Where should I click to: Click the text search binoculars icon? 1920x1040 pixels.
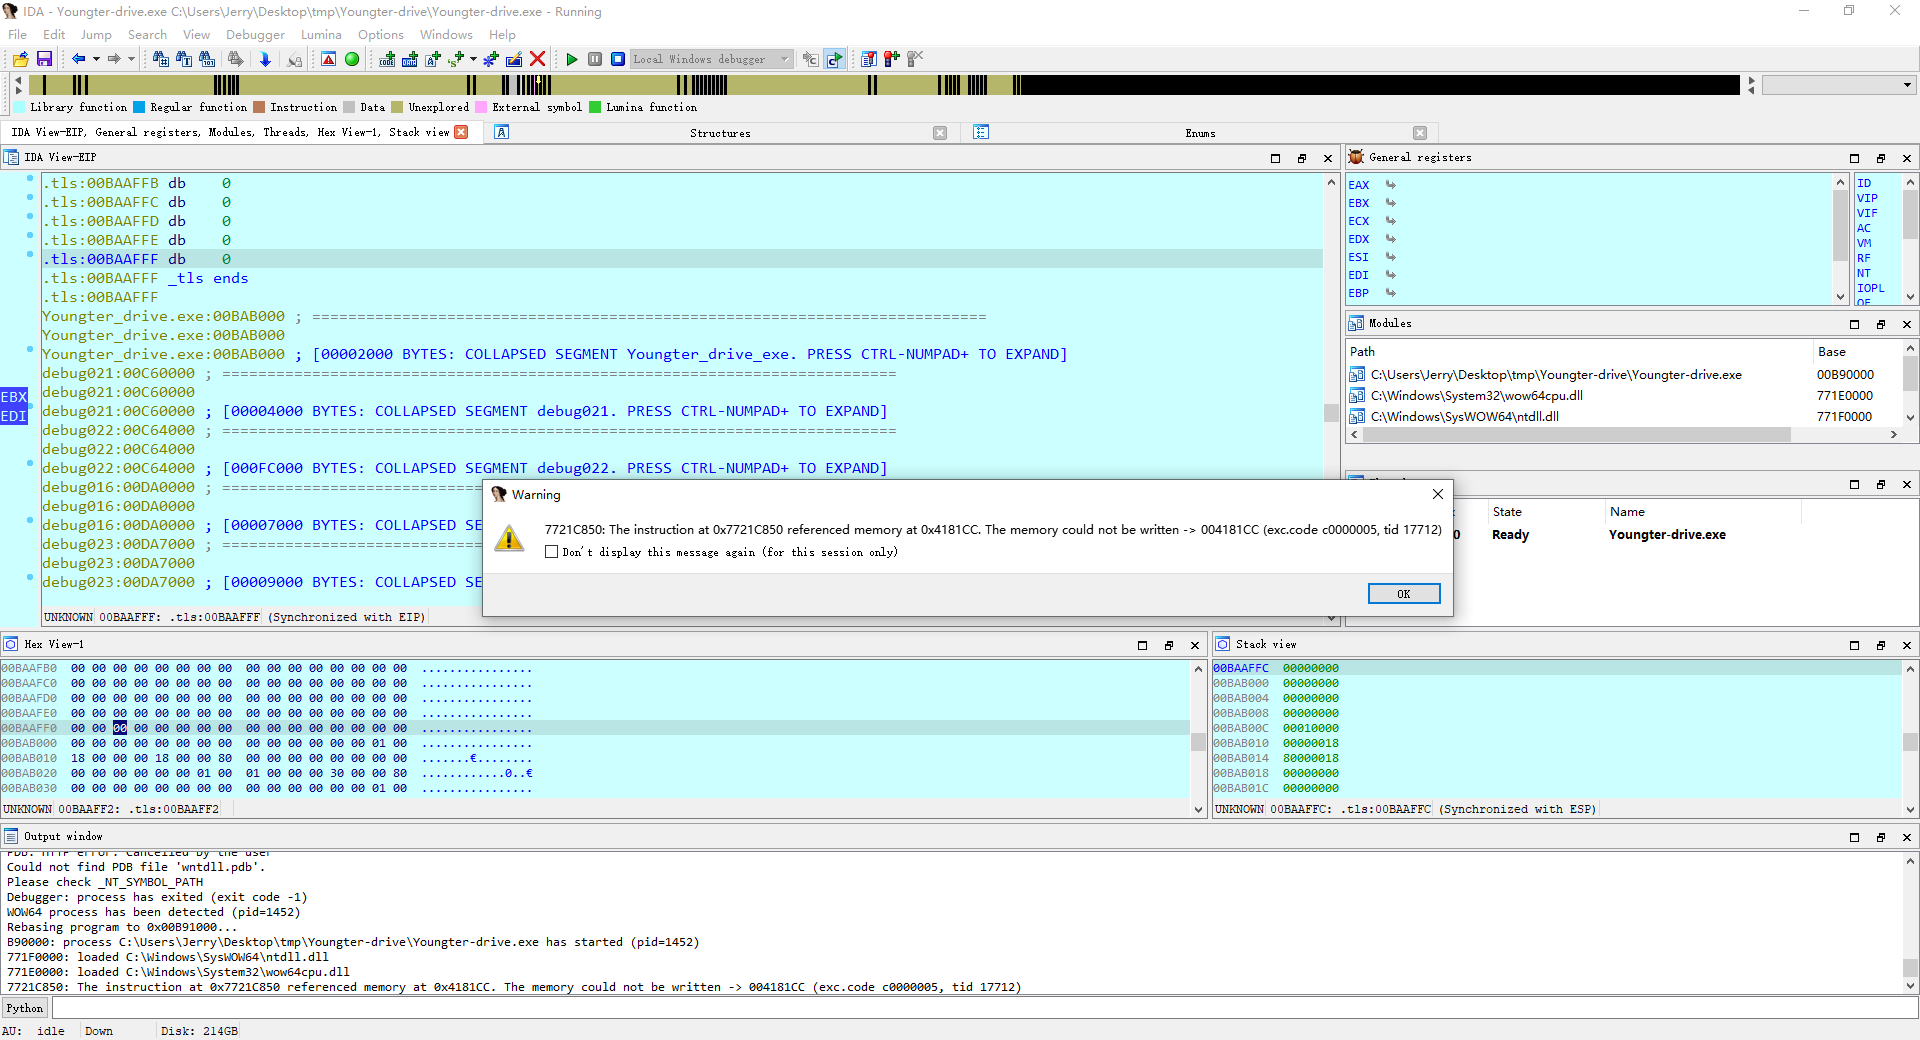(184, 59)
